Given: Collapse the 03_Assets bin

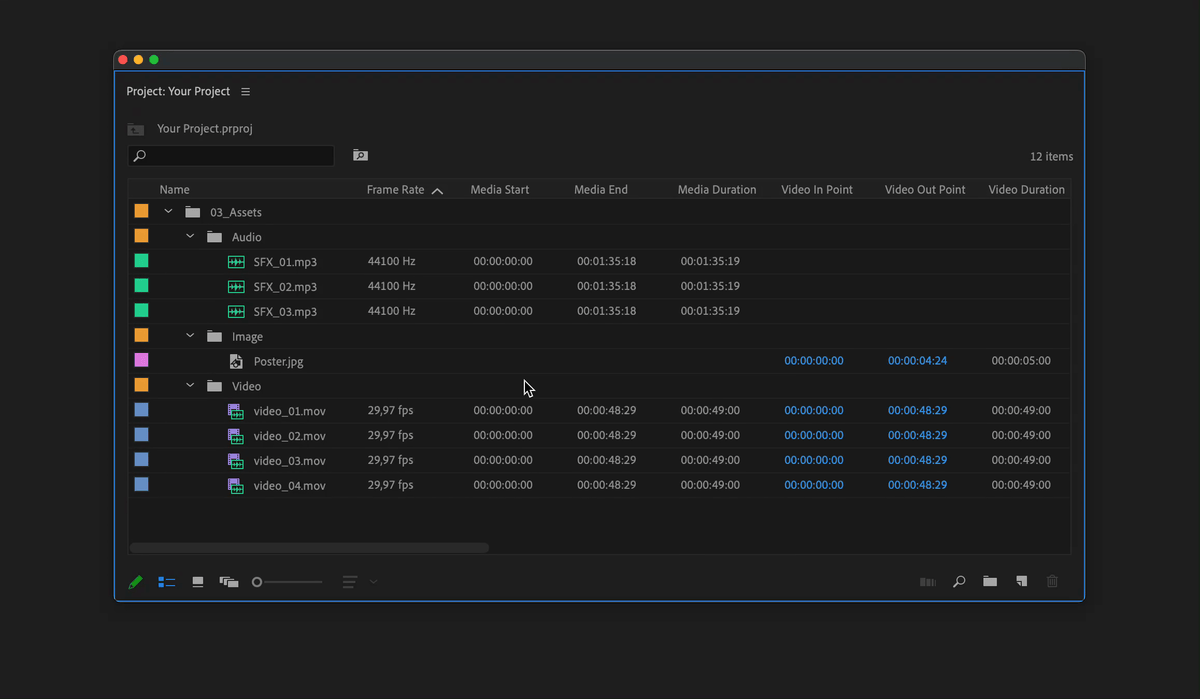Looking at the screenshot, I should tap(168, 212).
